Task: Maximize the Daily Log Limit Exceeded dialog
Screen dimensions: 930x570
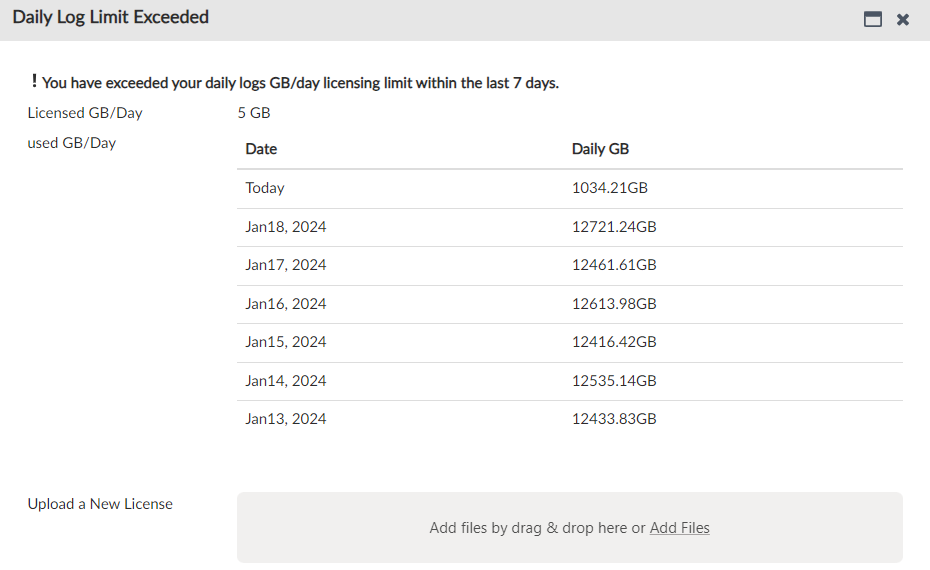Action: click(x=873, y=19)
